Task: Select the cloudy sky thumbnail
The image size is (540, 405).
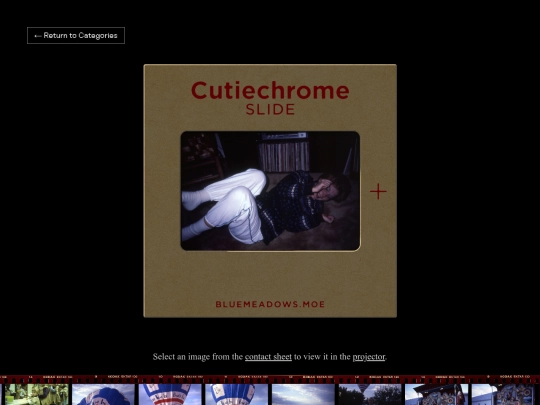Action: (x=303, y=395)
